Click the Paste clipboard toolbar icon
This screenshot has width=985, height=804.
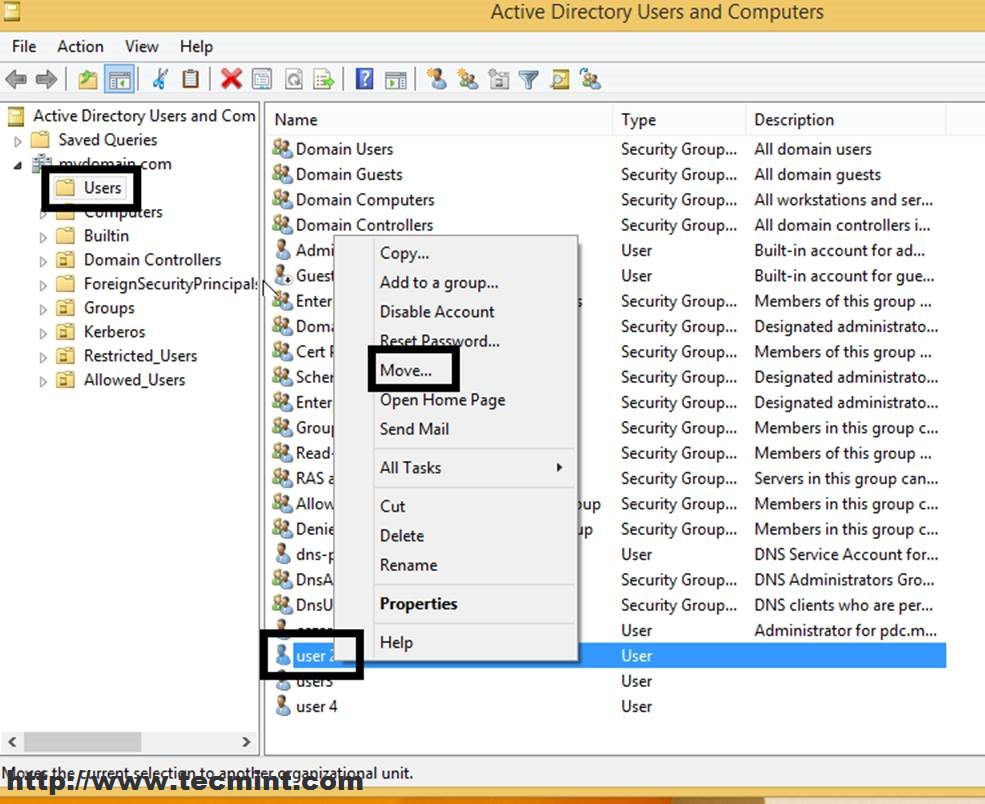click(x=190, y=79)
